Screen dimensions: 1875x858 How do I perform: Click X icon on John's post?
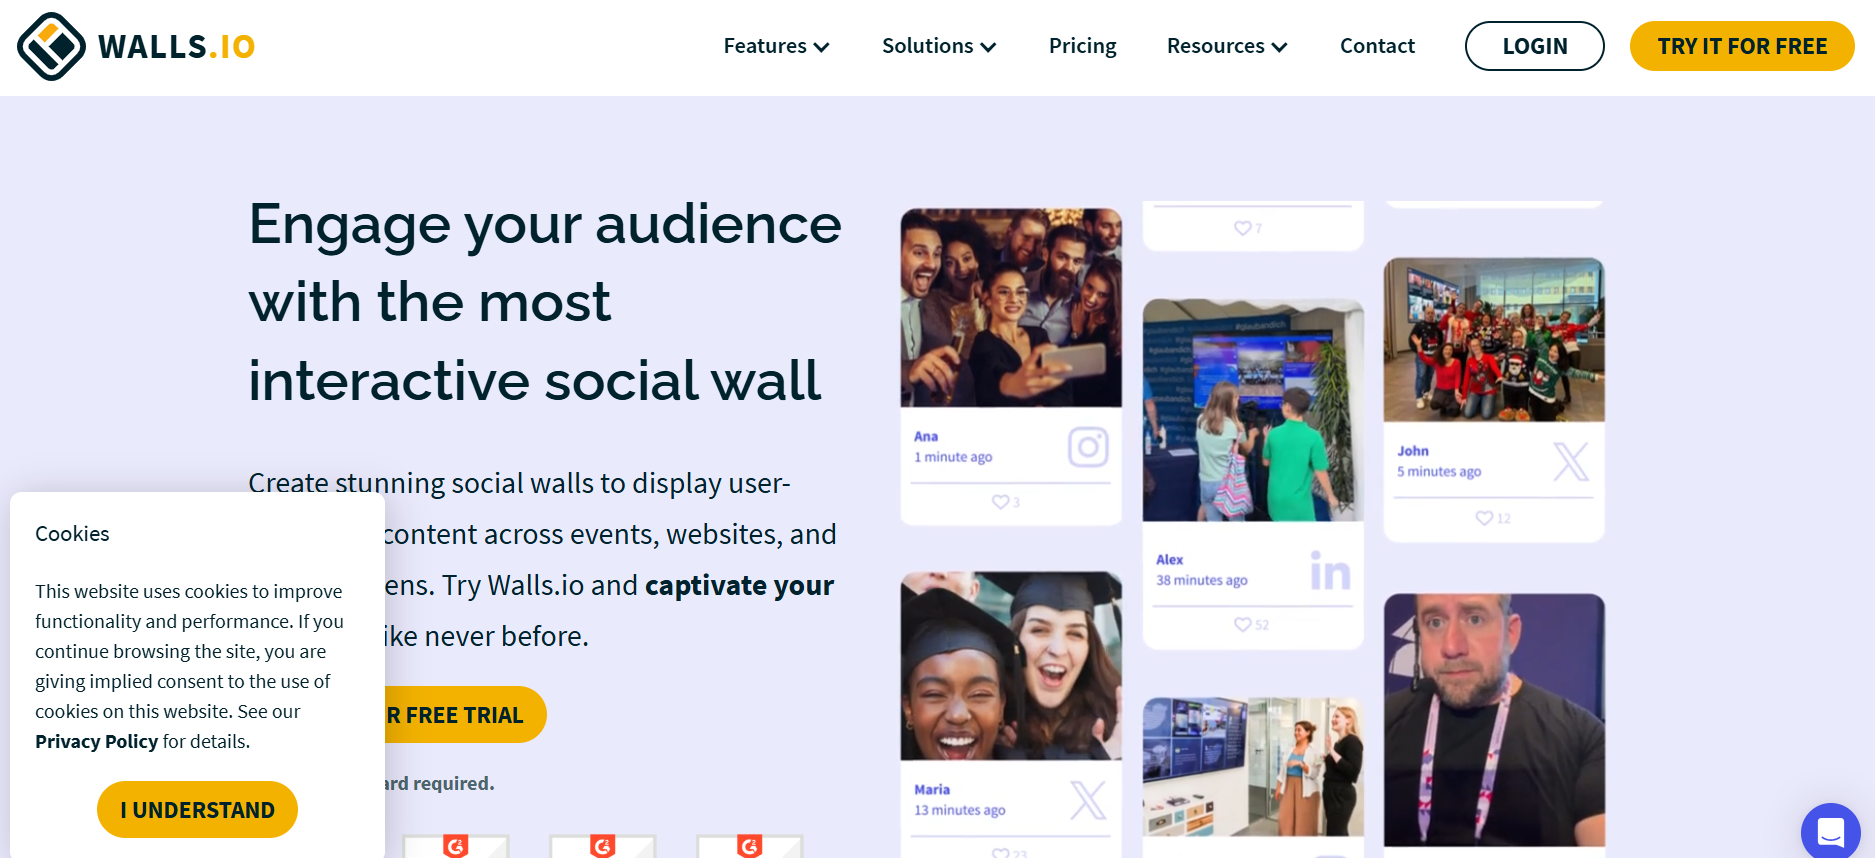tap(1570, 462)
